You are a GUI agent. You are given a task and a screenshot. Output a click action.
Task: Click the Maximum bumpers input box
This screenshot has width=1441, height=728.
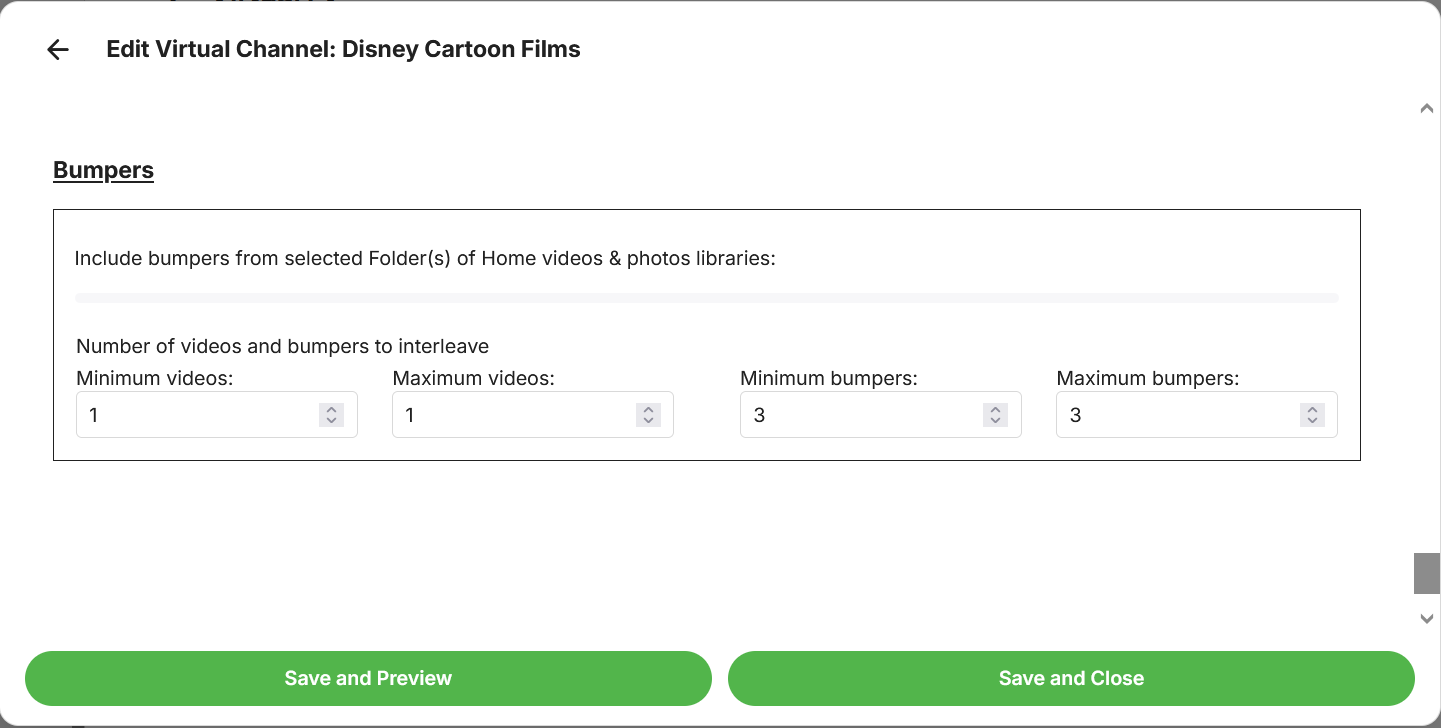(x=1176, y=415)
